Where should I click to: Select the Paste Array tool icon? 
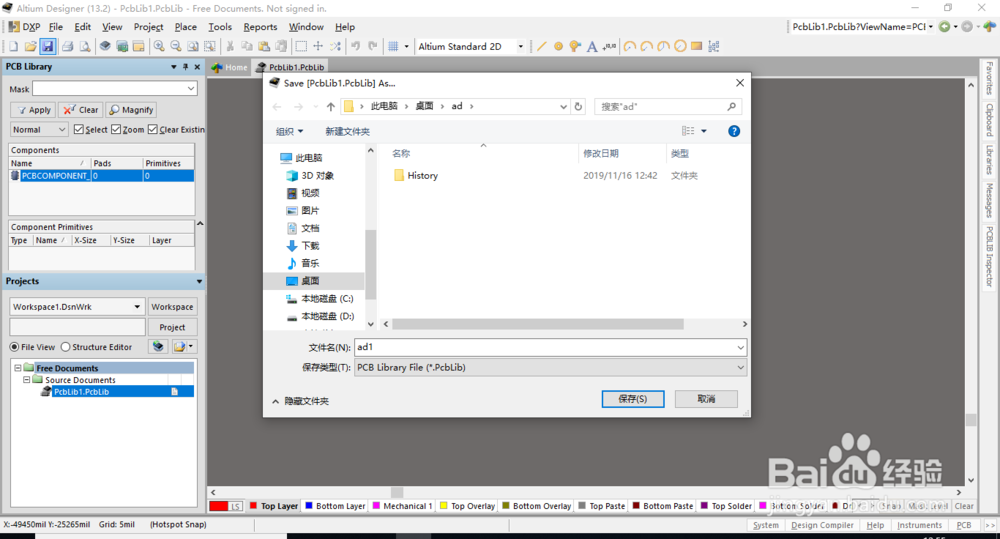(714, 47)
